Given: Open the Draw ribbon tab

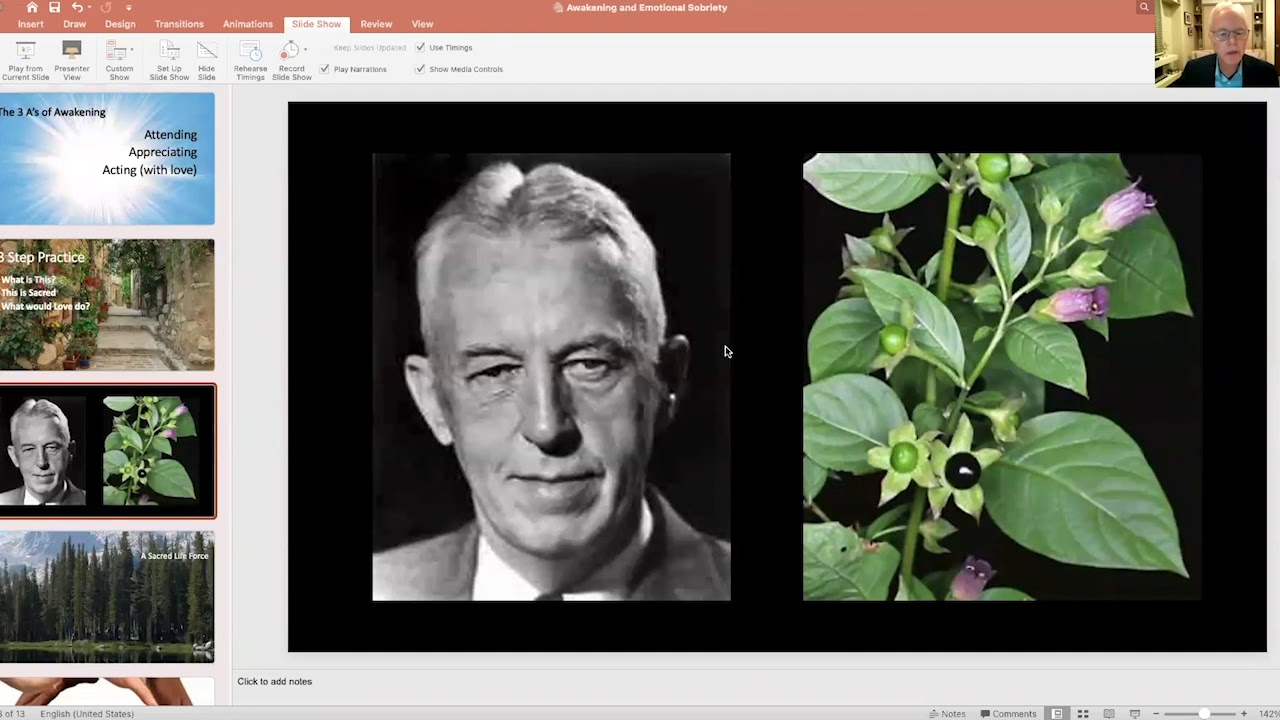Looking at the screenshot, I should [x=74, y=24].
